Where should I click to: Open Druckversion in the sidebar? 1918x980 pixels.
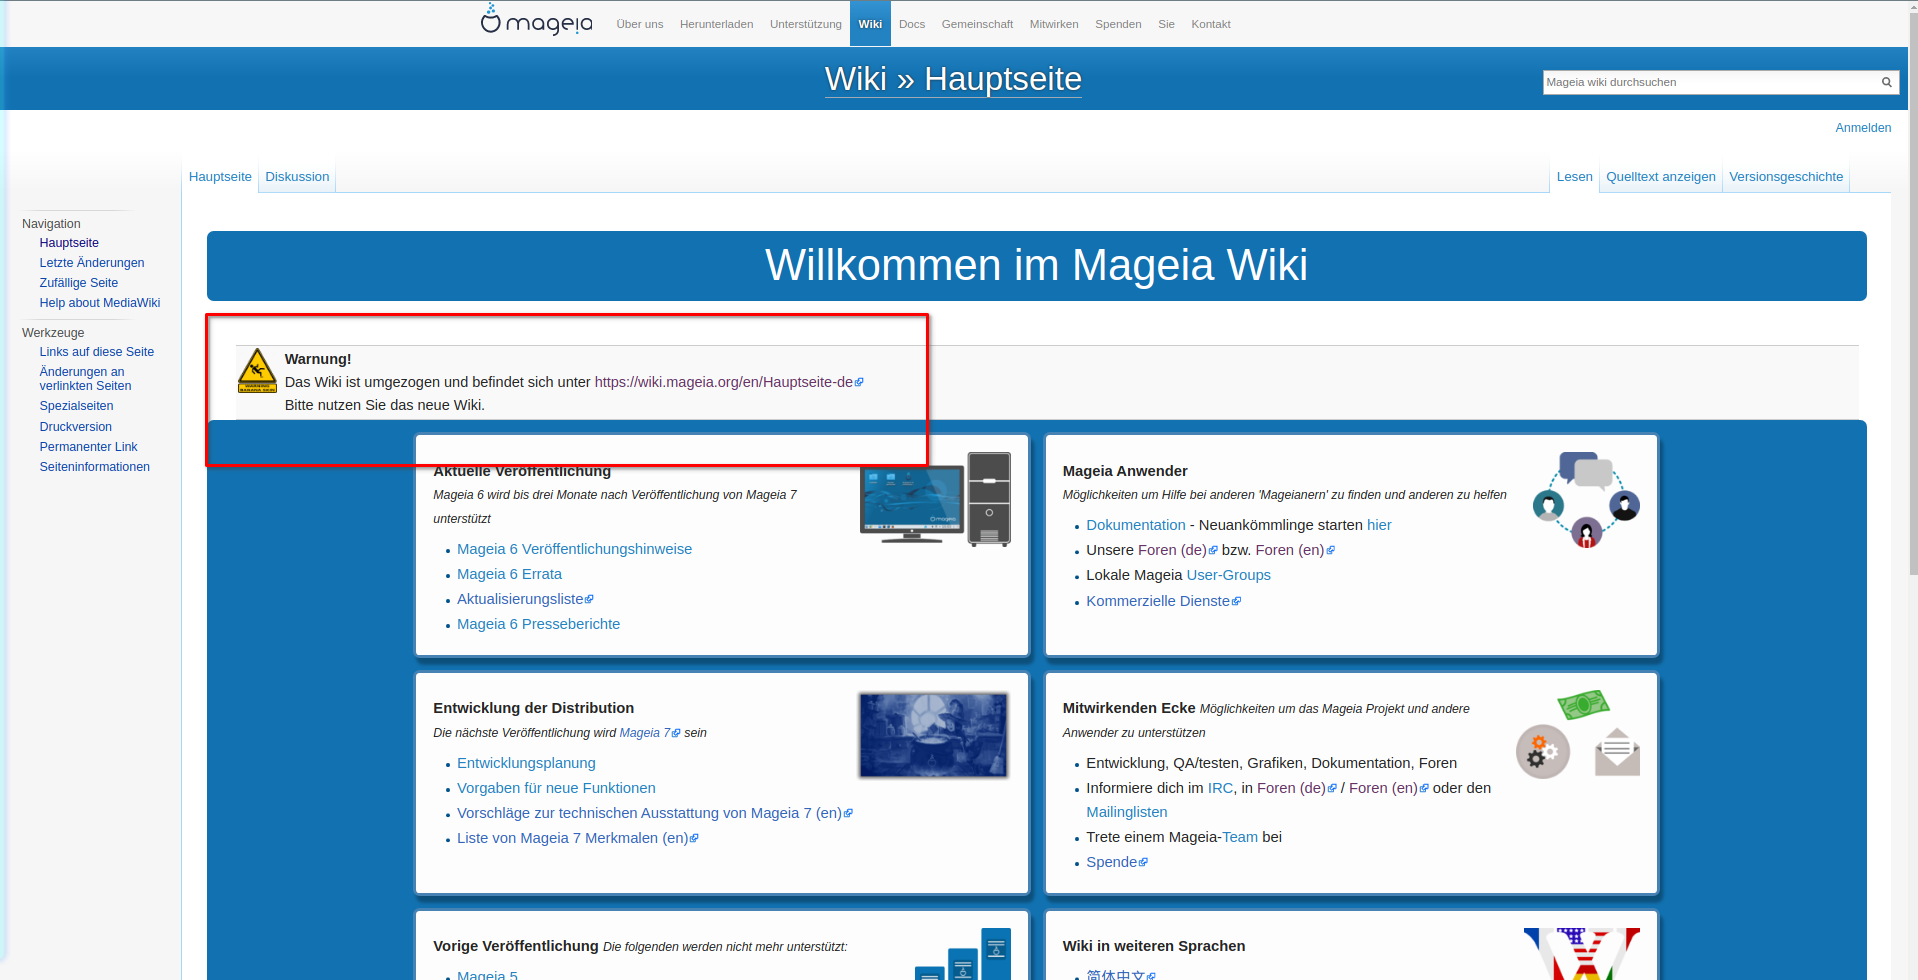pyautogui.click(x=76, y=427)
